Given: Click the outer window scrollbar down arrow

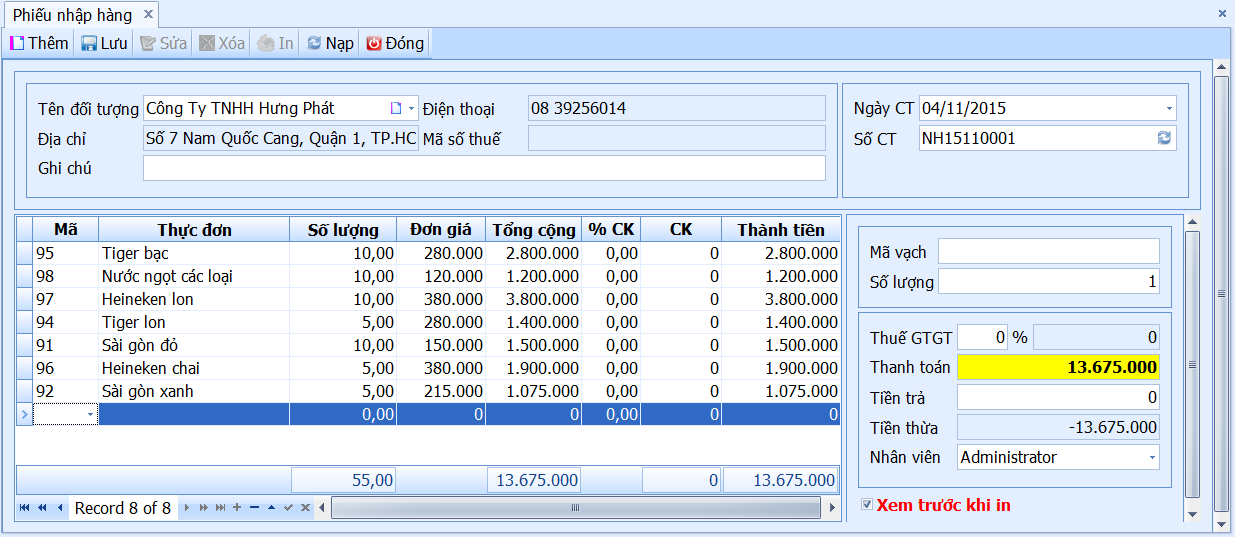Looking at the screenshot, I should pos(1221,523).
